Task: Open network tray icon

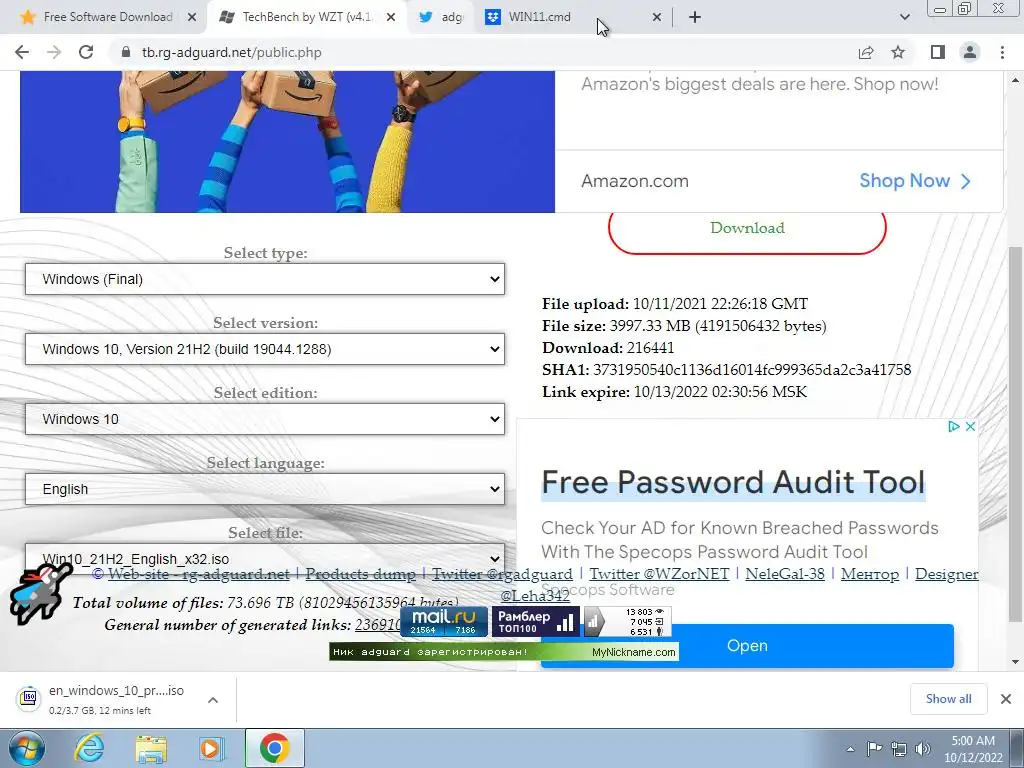Action: 899,749
